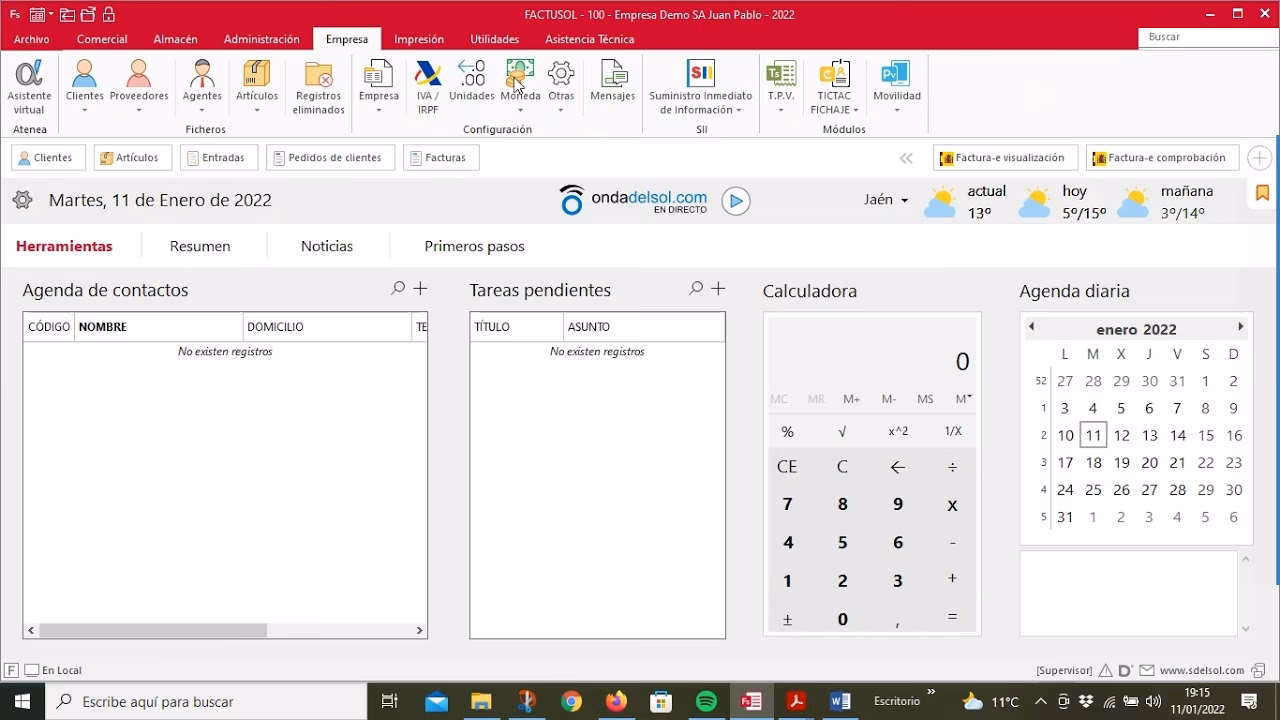Click the Factura-e visualización button
The height and width of the screenshot is (720, 1280).
pos(1005,158)
